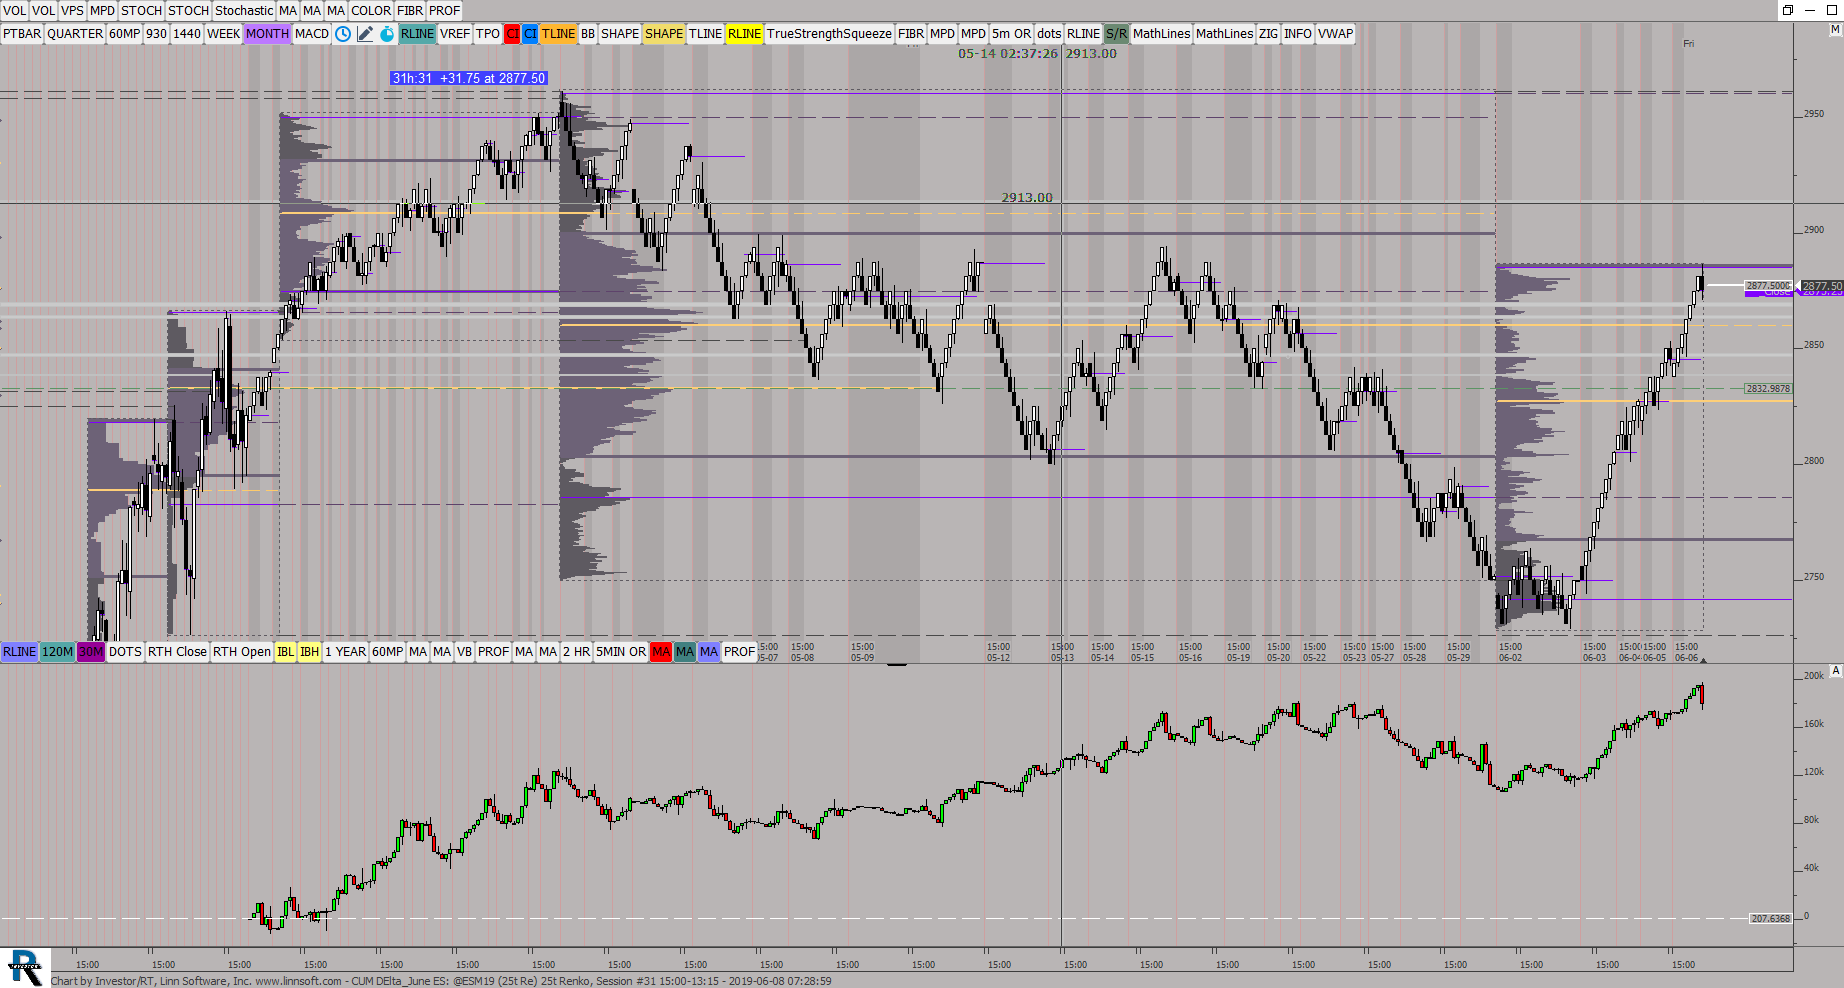
Task: Click the 2 HR button
Action: tap(576, 652)
